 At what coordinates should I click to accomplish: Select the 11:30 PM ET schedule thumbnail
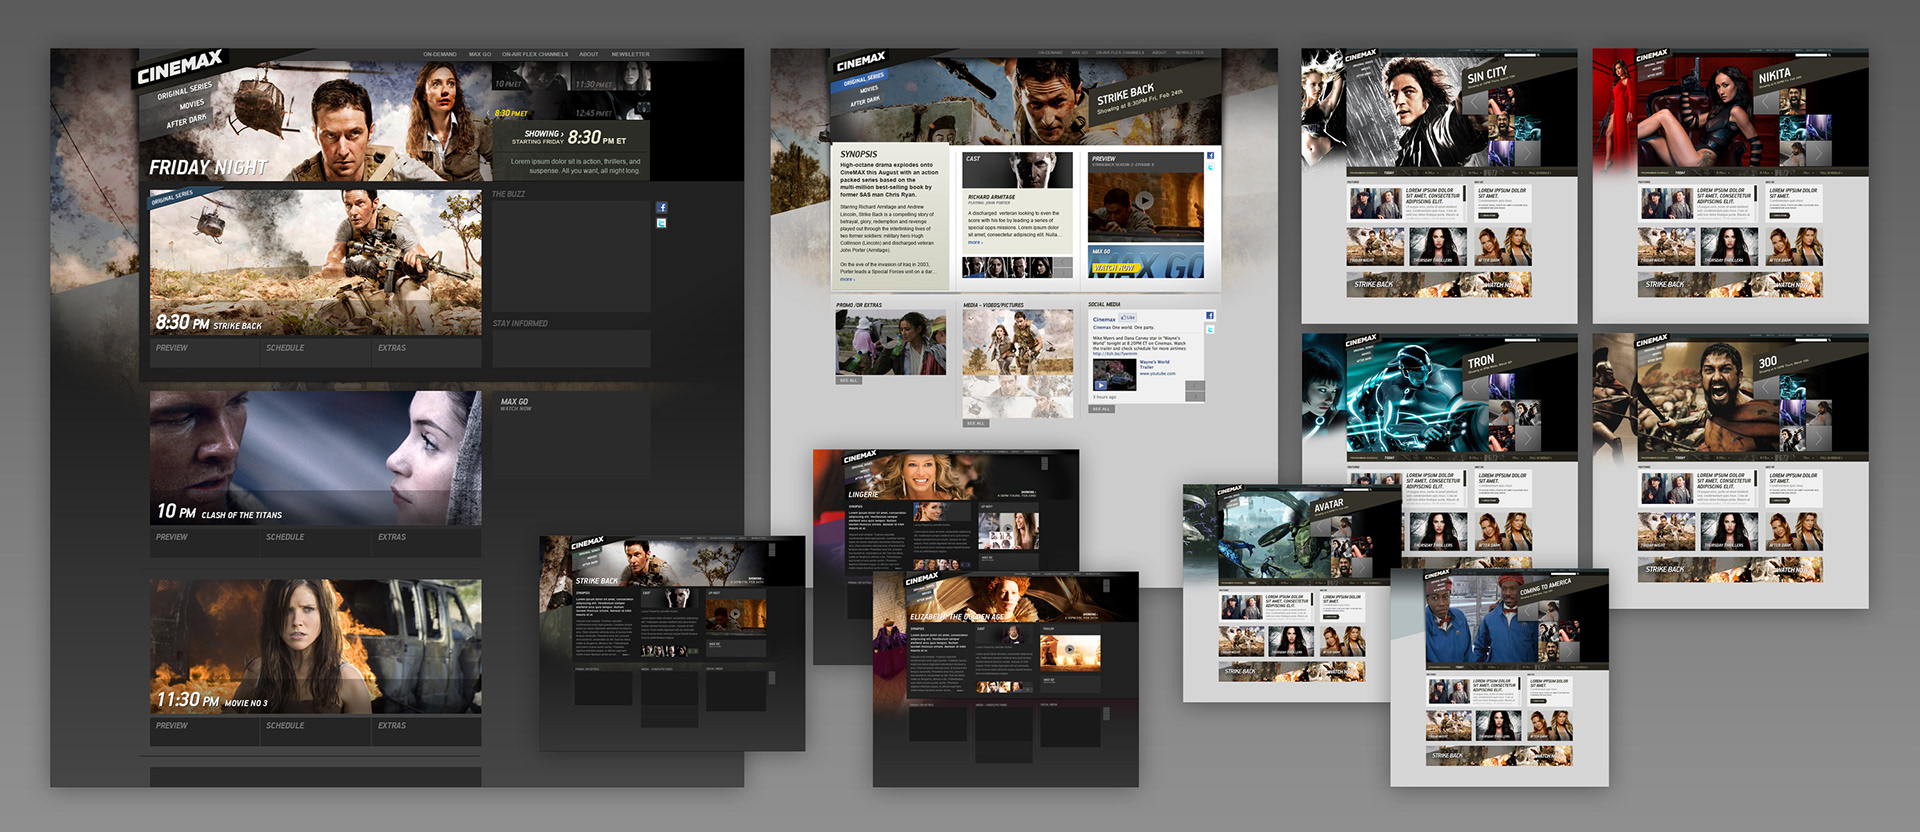pos(611,78)
